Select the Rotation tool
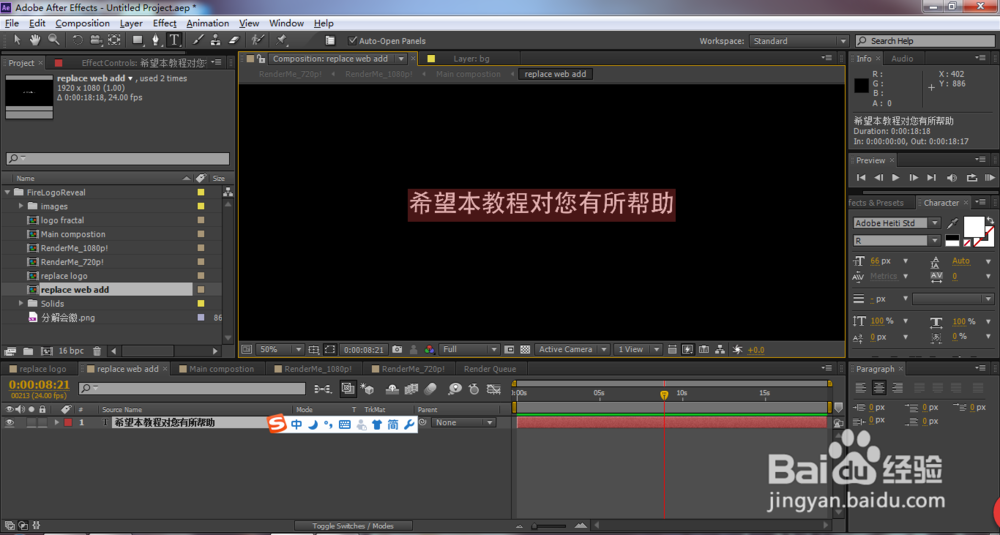Image resolution: width=1000 pixels, height=535 pixels. pyautogui.click(x=77, y=40)
